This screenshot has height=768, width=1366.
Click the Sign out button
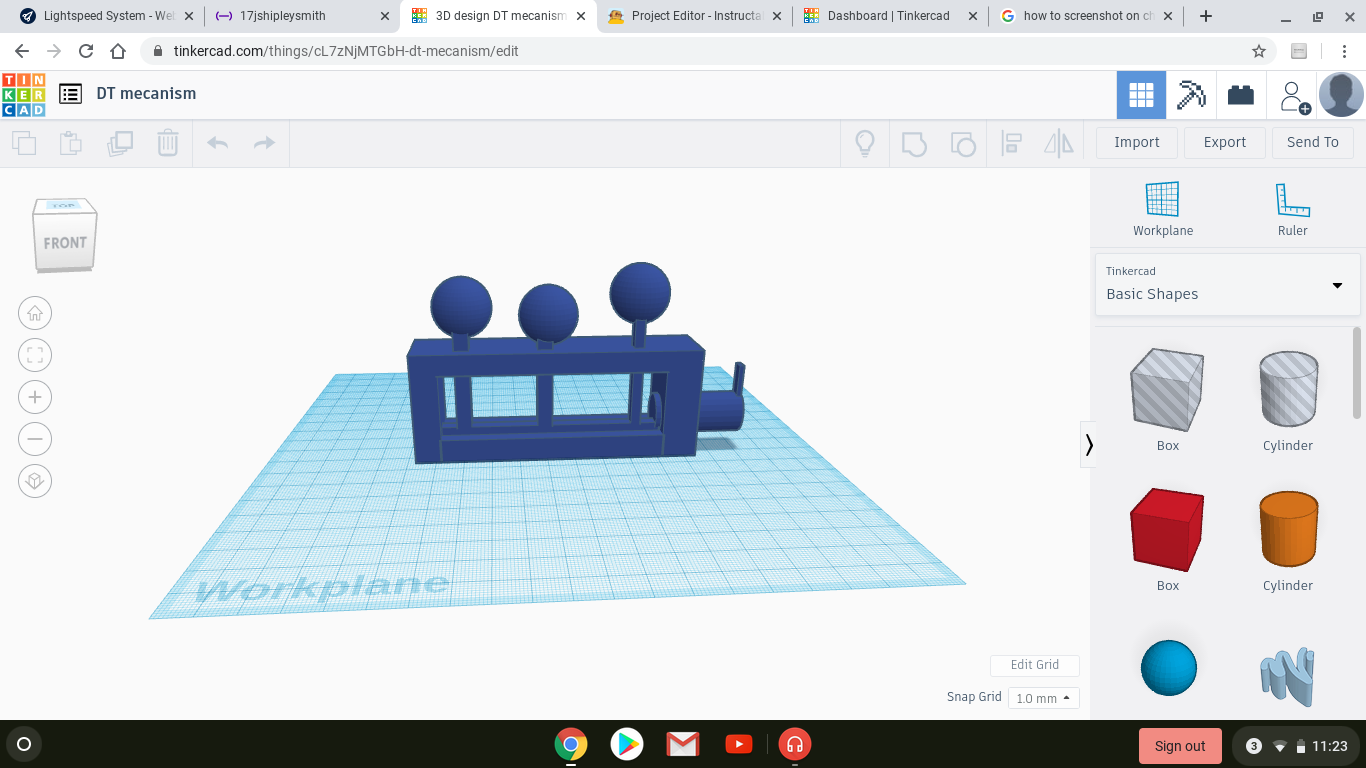1180,746
